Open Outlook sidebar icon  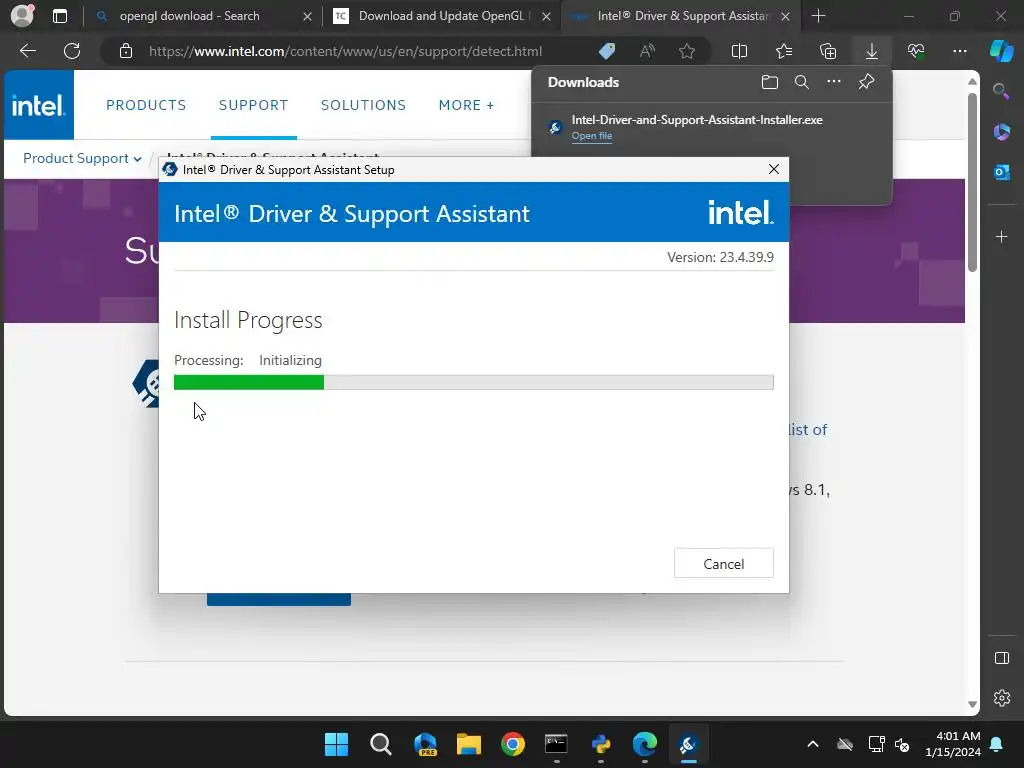tap(1001, 172)
